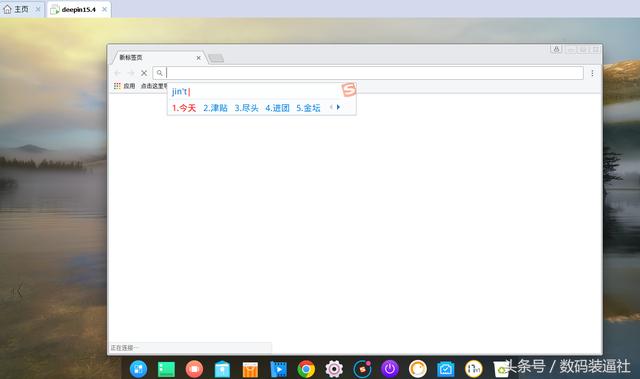
Task: Click the orange ring dock icon
Action: pos(418,369)
